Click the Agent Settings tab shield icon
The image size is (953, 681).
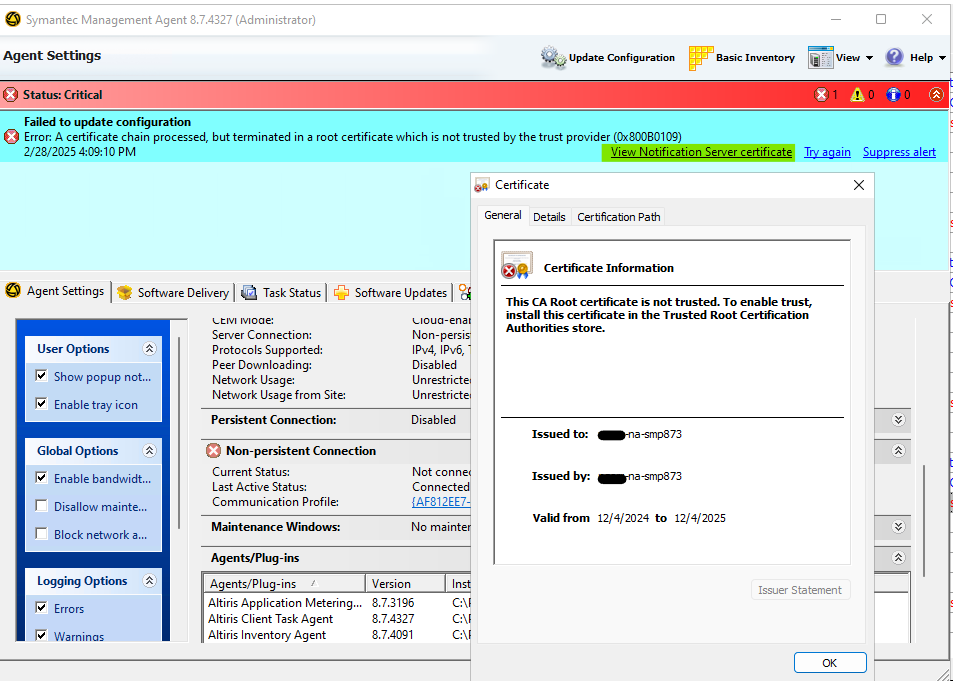[x=13, y=291]
